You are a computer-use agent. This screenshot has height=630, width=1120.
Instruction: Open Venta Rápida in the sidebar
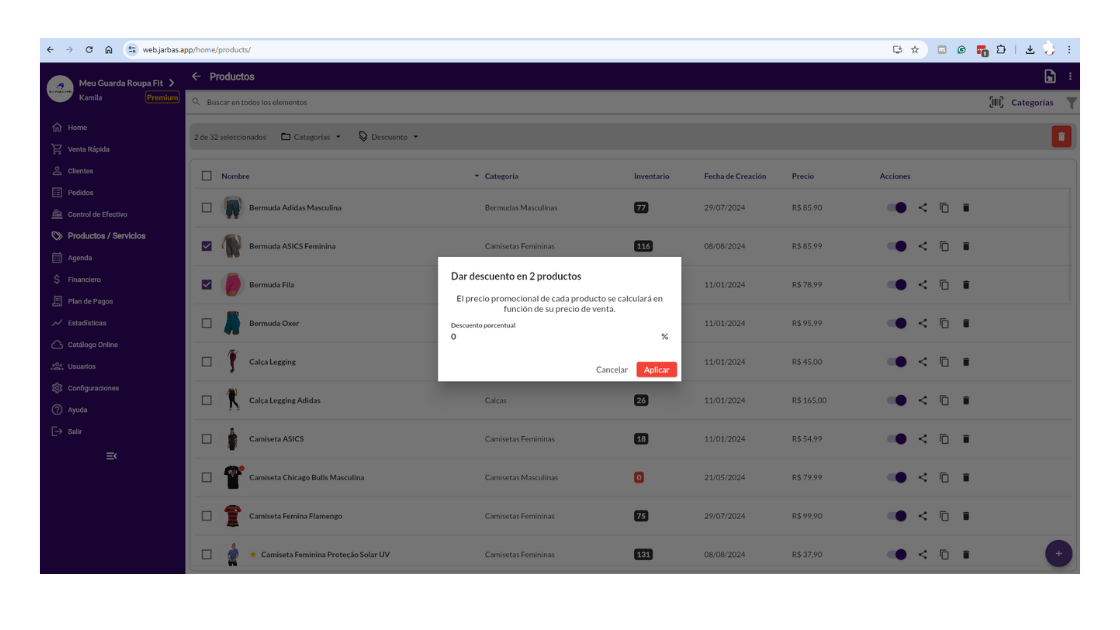click(88, 149)
